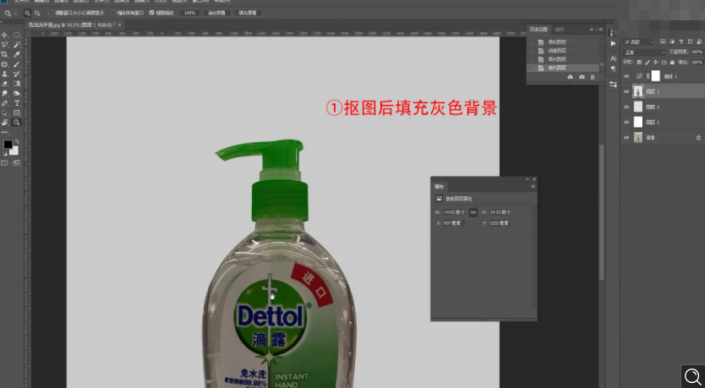Viewport: 705px width, 388px height.
Task: Toggle lock image pixels brush icon
Action: tap(647, 62)
